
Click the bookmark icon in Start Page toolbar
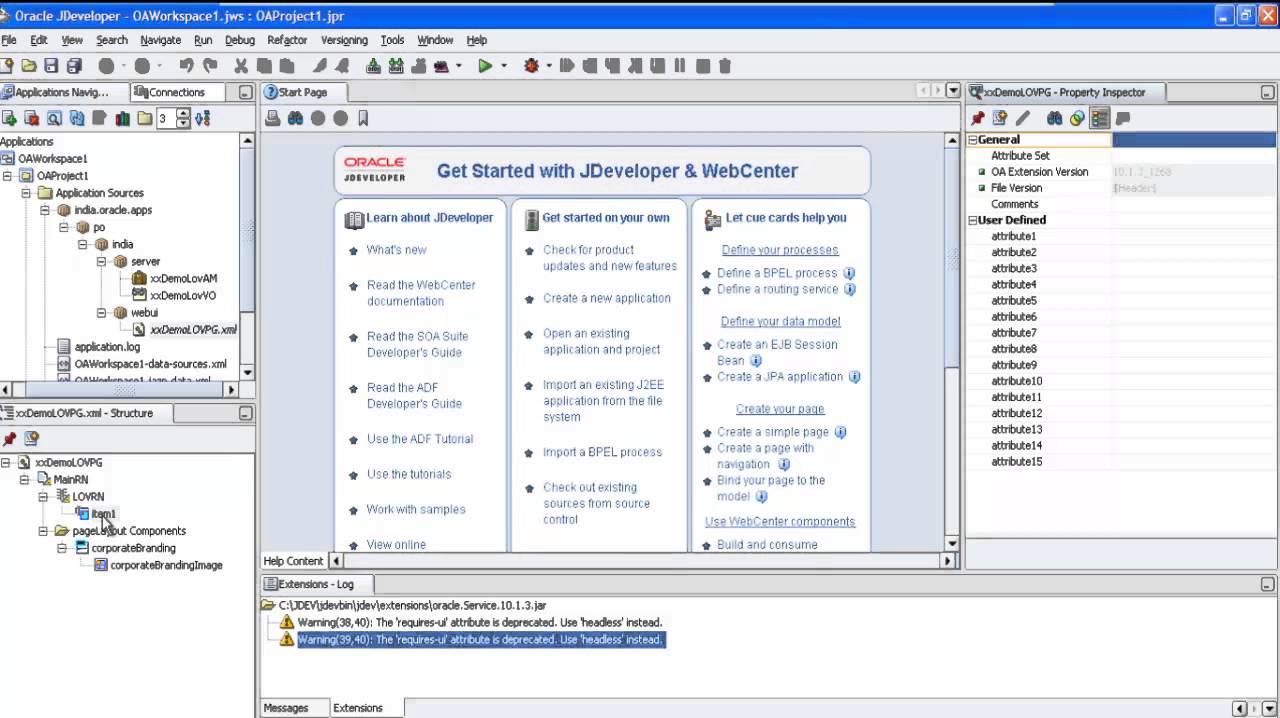(363, 118)
